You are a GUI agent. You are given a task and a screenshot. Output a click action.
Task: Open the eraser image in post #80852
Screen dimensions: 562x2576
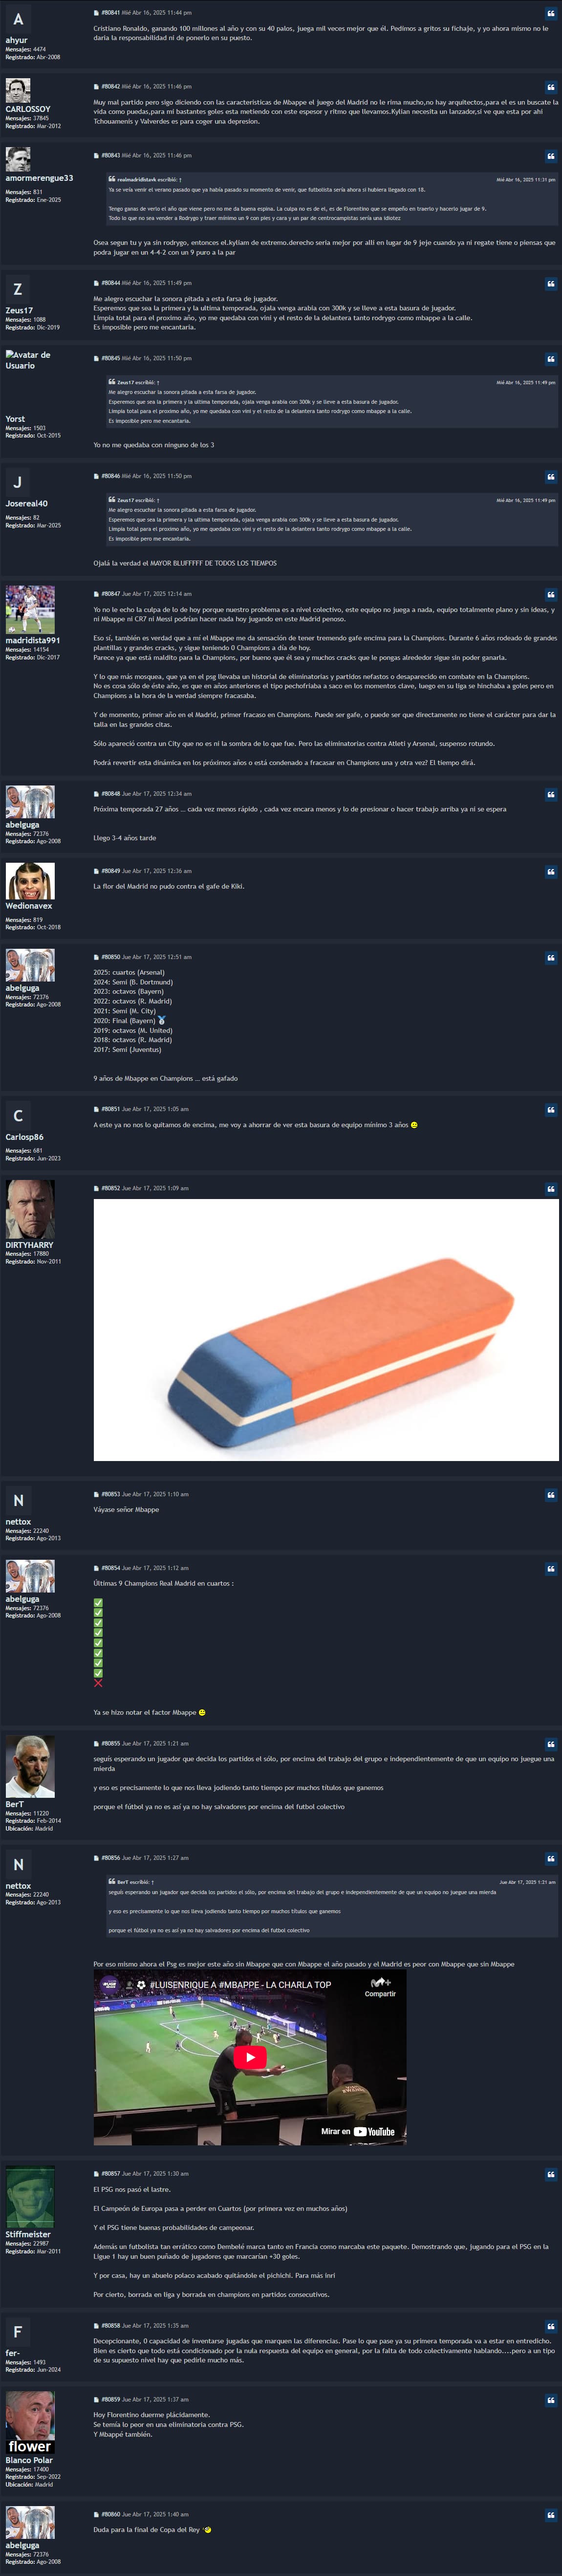(326, 1330)
